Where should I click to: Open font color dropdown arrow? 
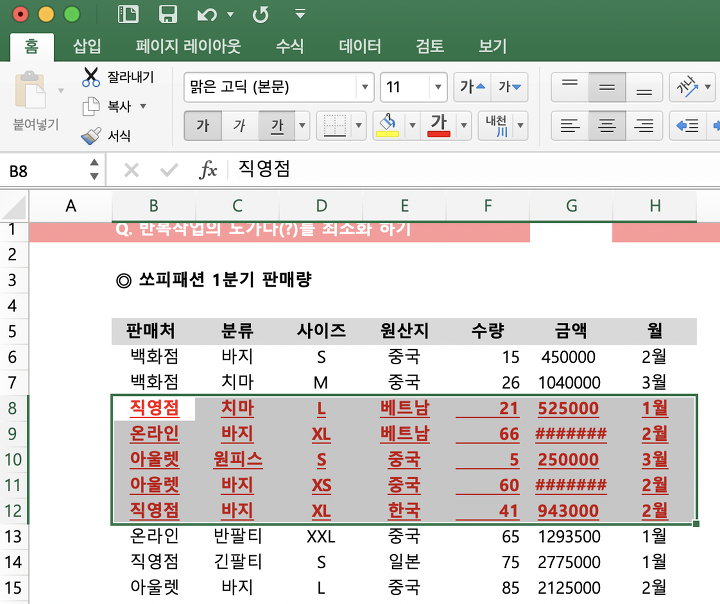coord(464,125)
